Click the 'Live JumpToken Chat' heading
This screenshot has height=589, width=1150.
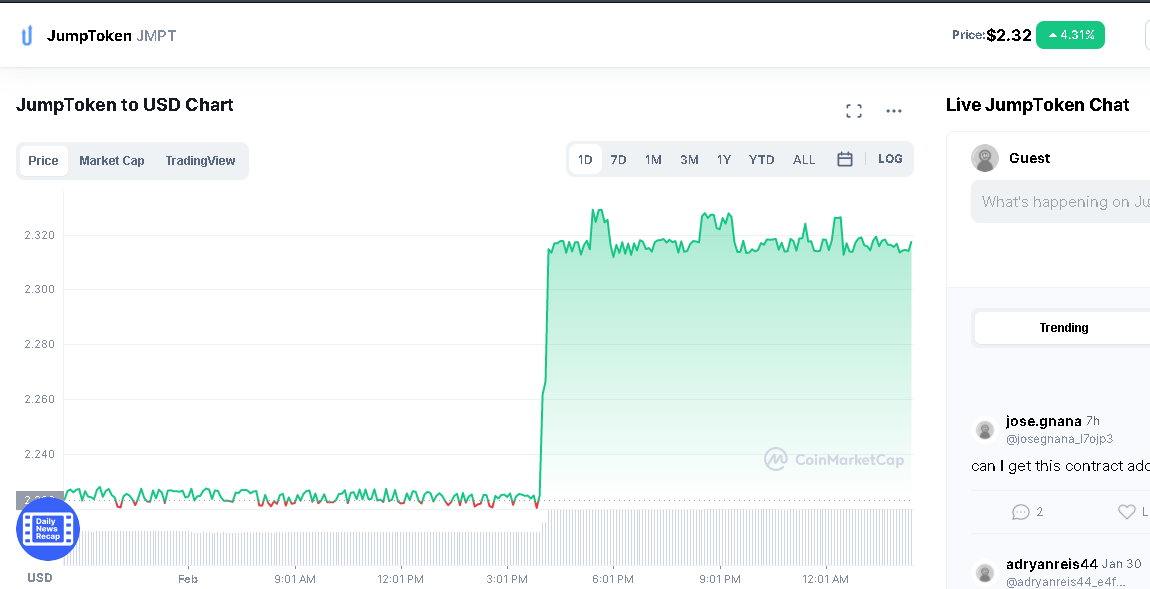(1037, 105)
